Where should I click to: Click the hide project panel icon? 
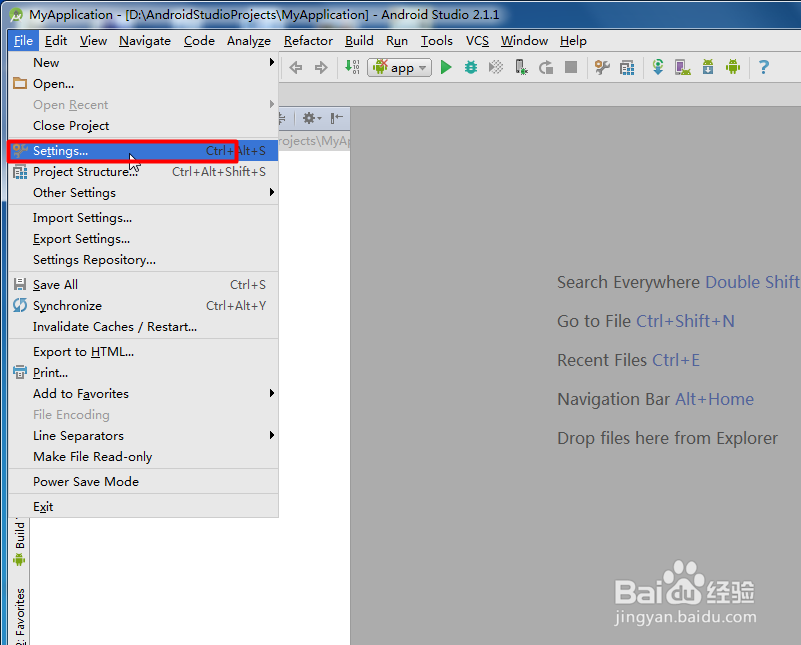(x=337, y=118)
